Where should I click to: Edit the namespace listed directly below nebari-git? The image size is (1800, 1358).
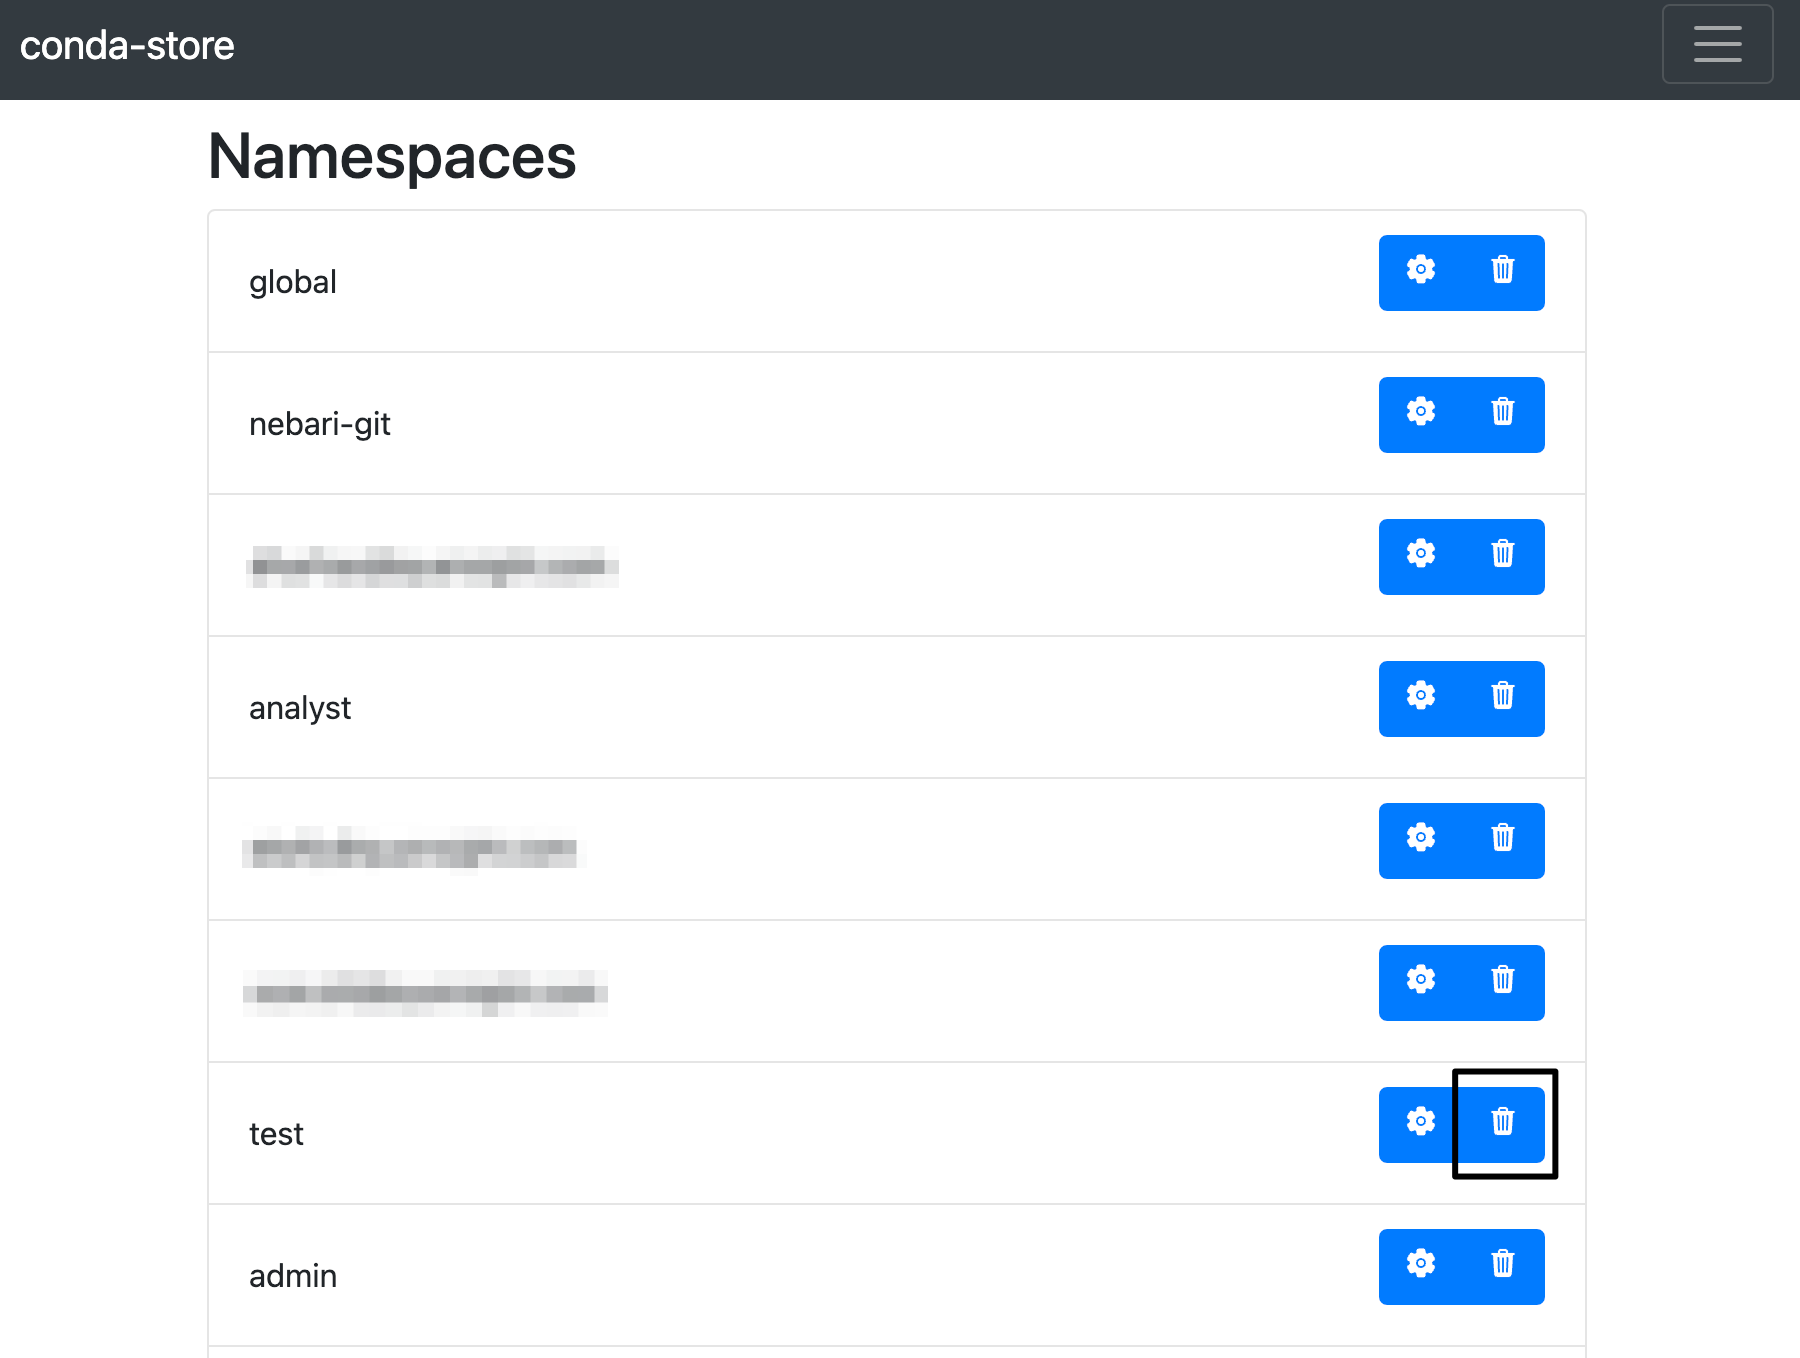pyautogui.click(x=1420, y=556)
